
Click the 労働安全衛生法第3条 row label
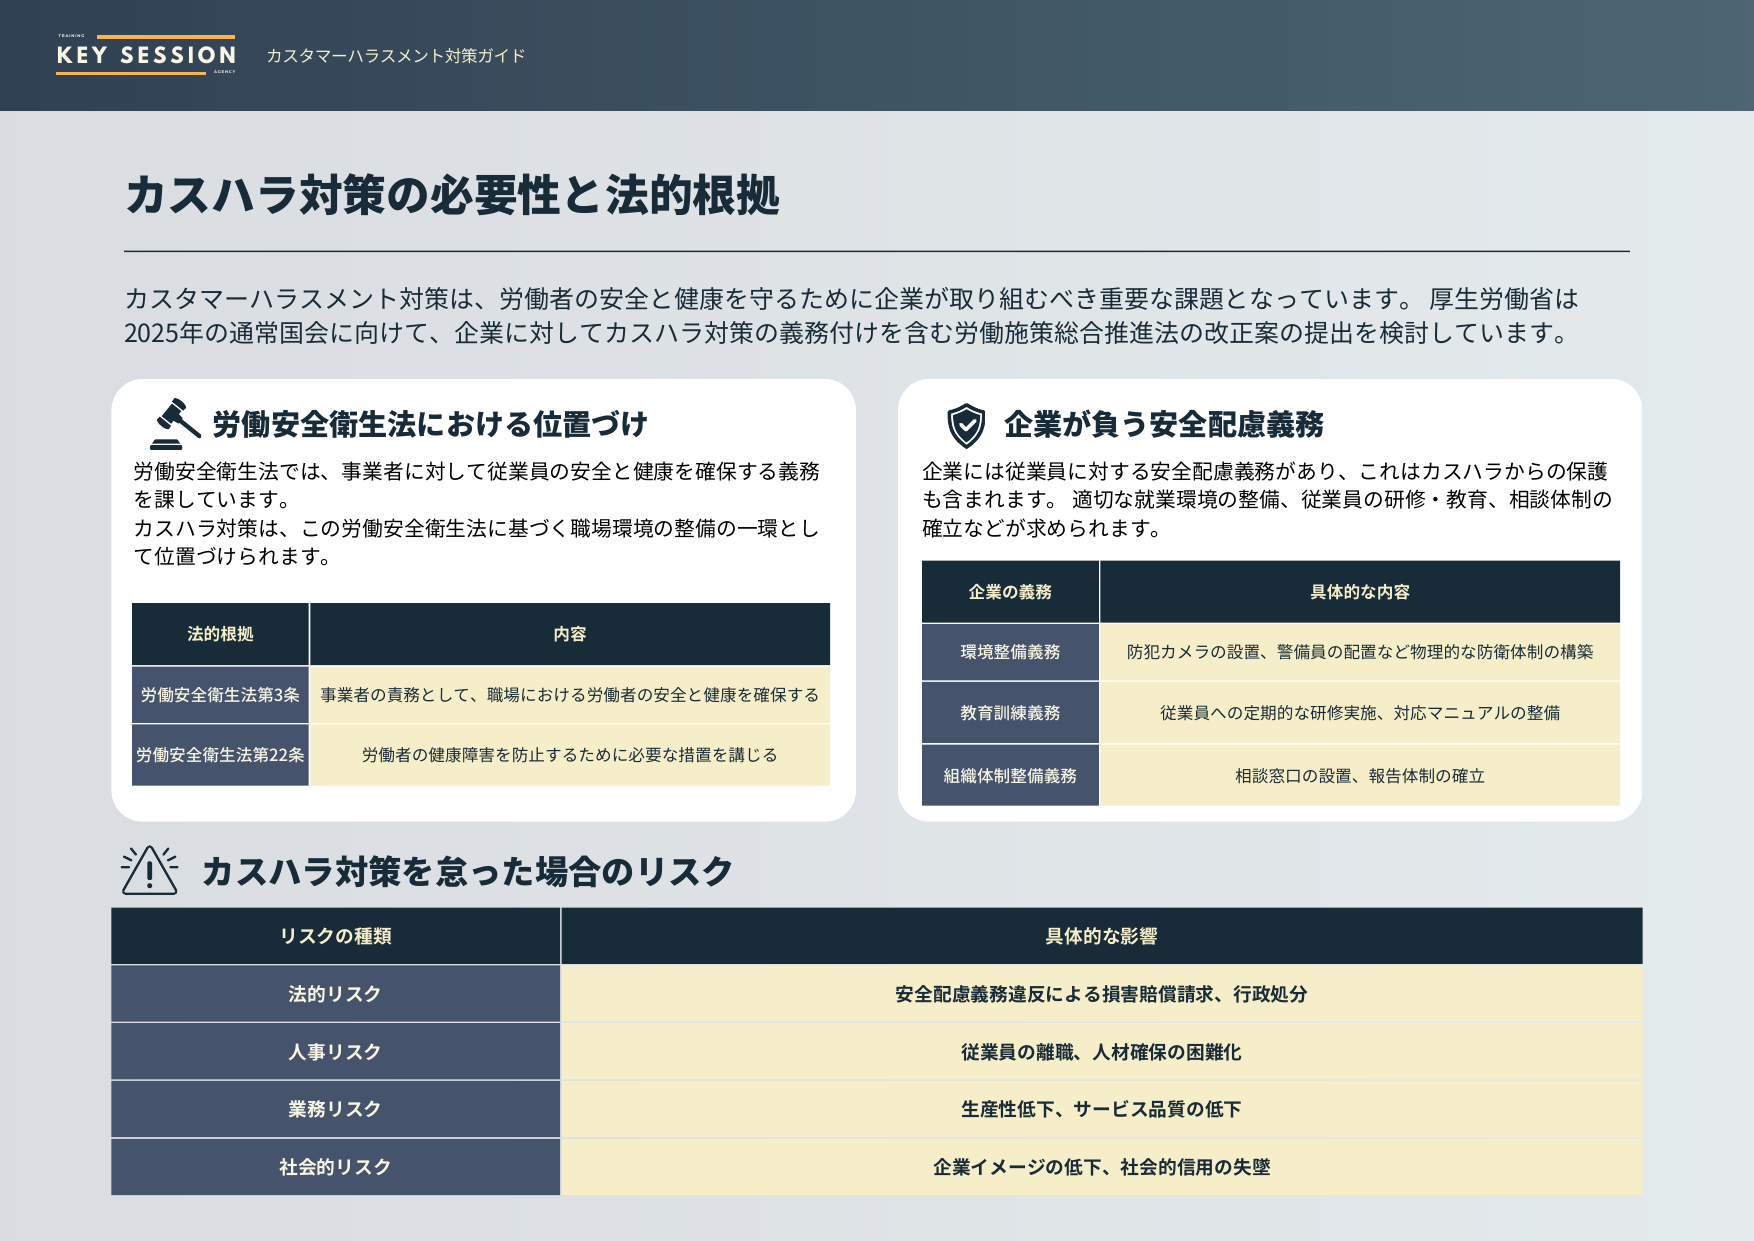click(220, 692)
